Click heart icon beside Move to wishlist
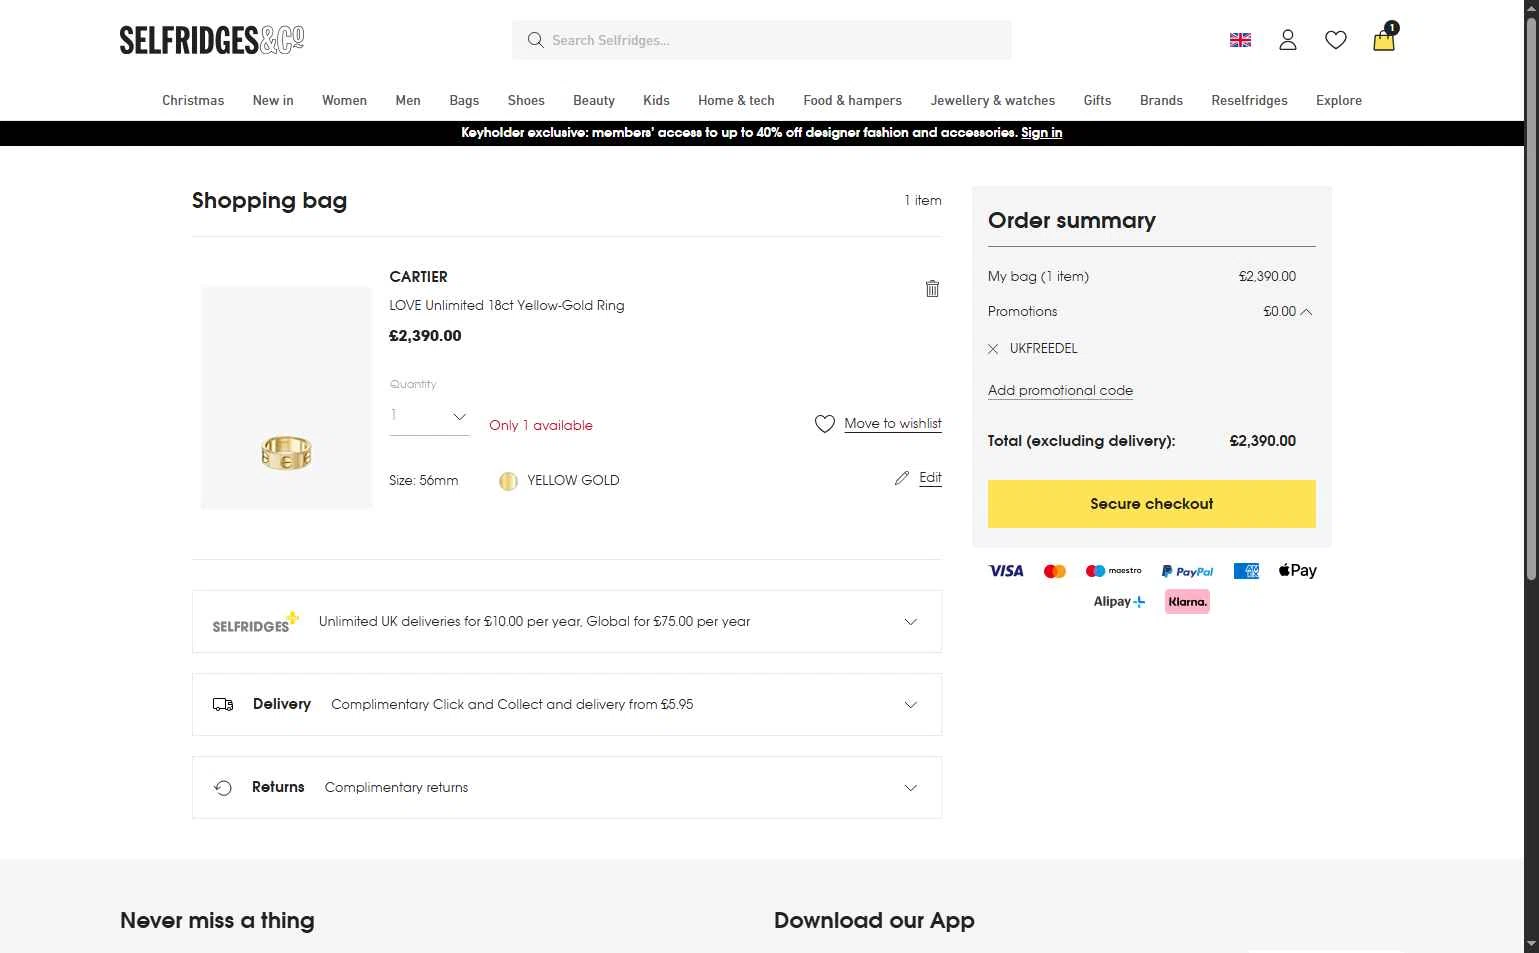1539x953 pixels. (825, 424)
